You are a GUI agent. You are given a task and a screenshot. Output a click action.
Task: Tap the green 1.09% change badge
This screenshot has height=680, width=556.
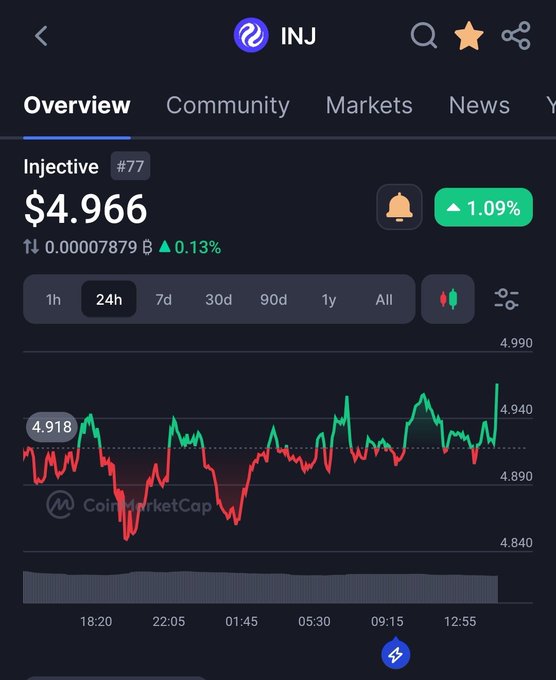[484, 207]
